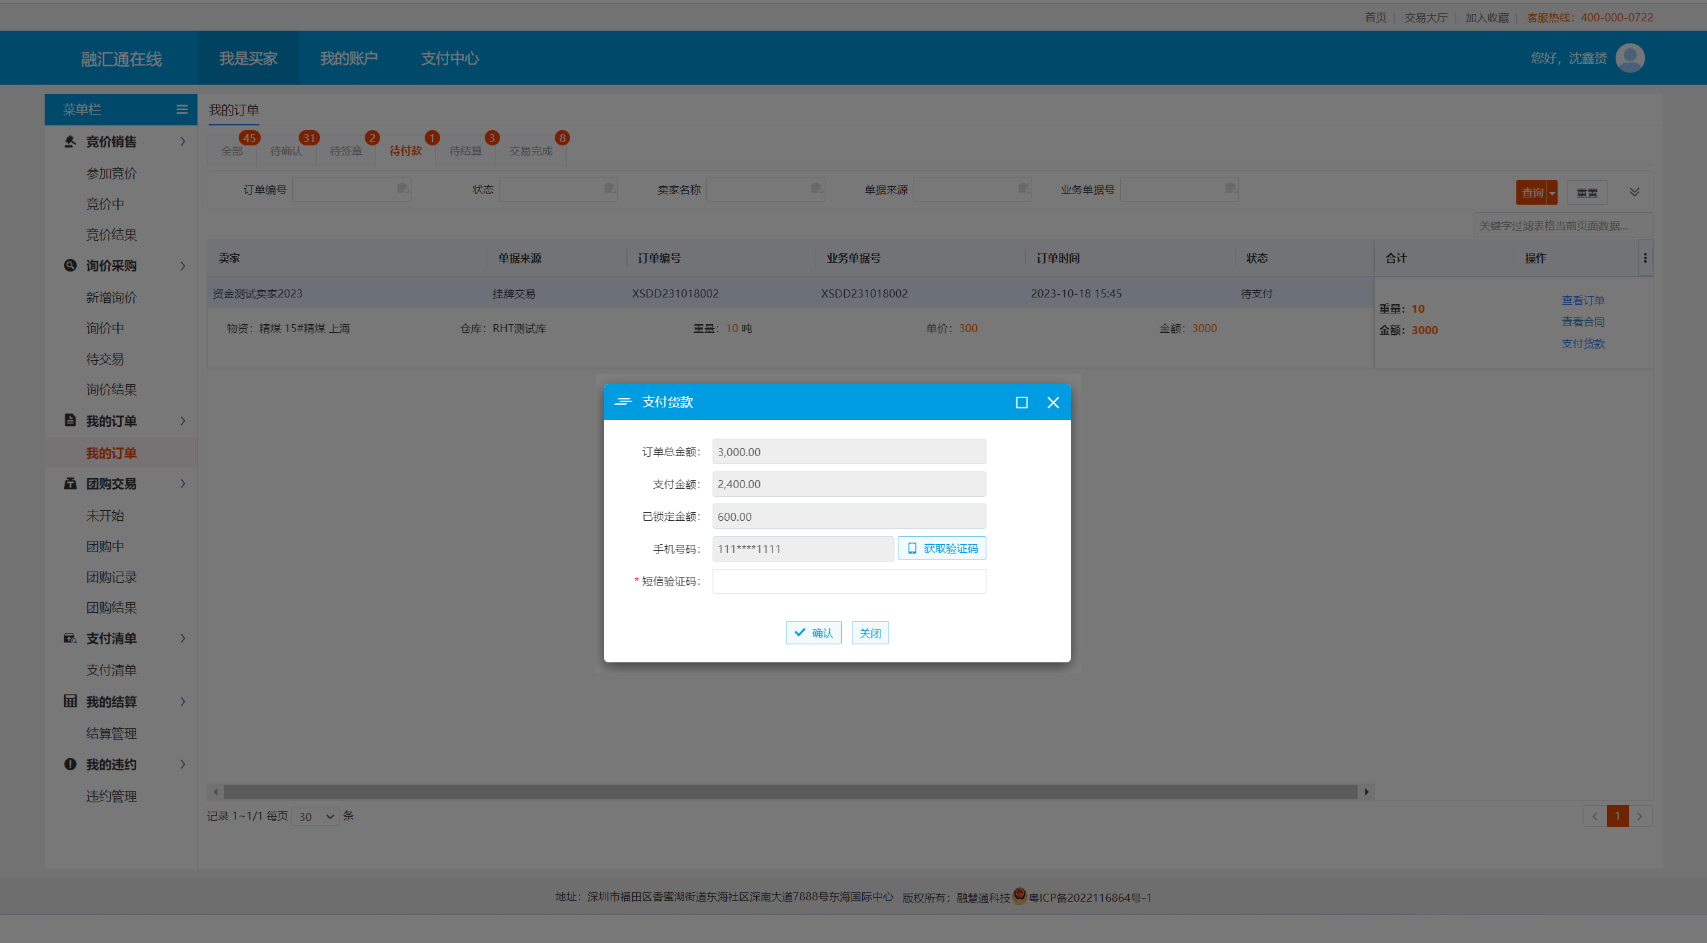Image resolution: width=1707 pixels, height=943 pixels.
Task: Open table column options three-dot icon
Action: [x=1645, y=258]
